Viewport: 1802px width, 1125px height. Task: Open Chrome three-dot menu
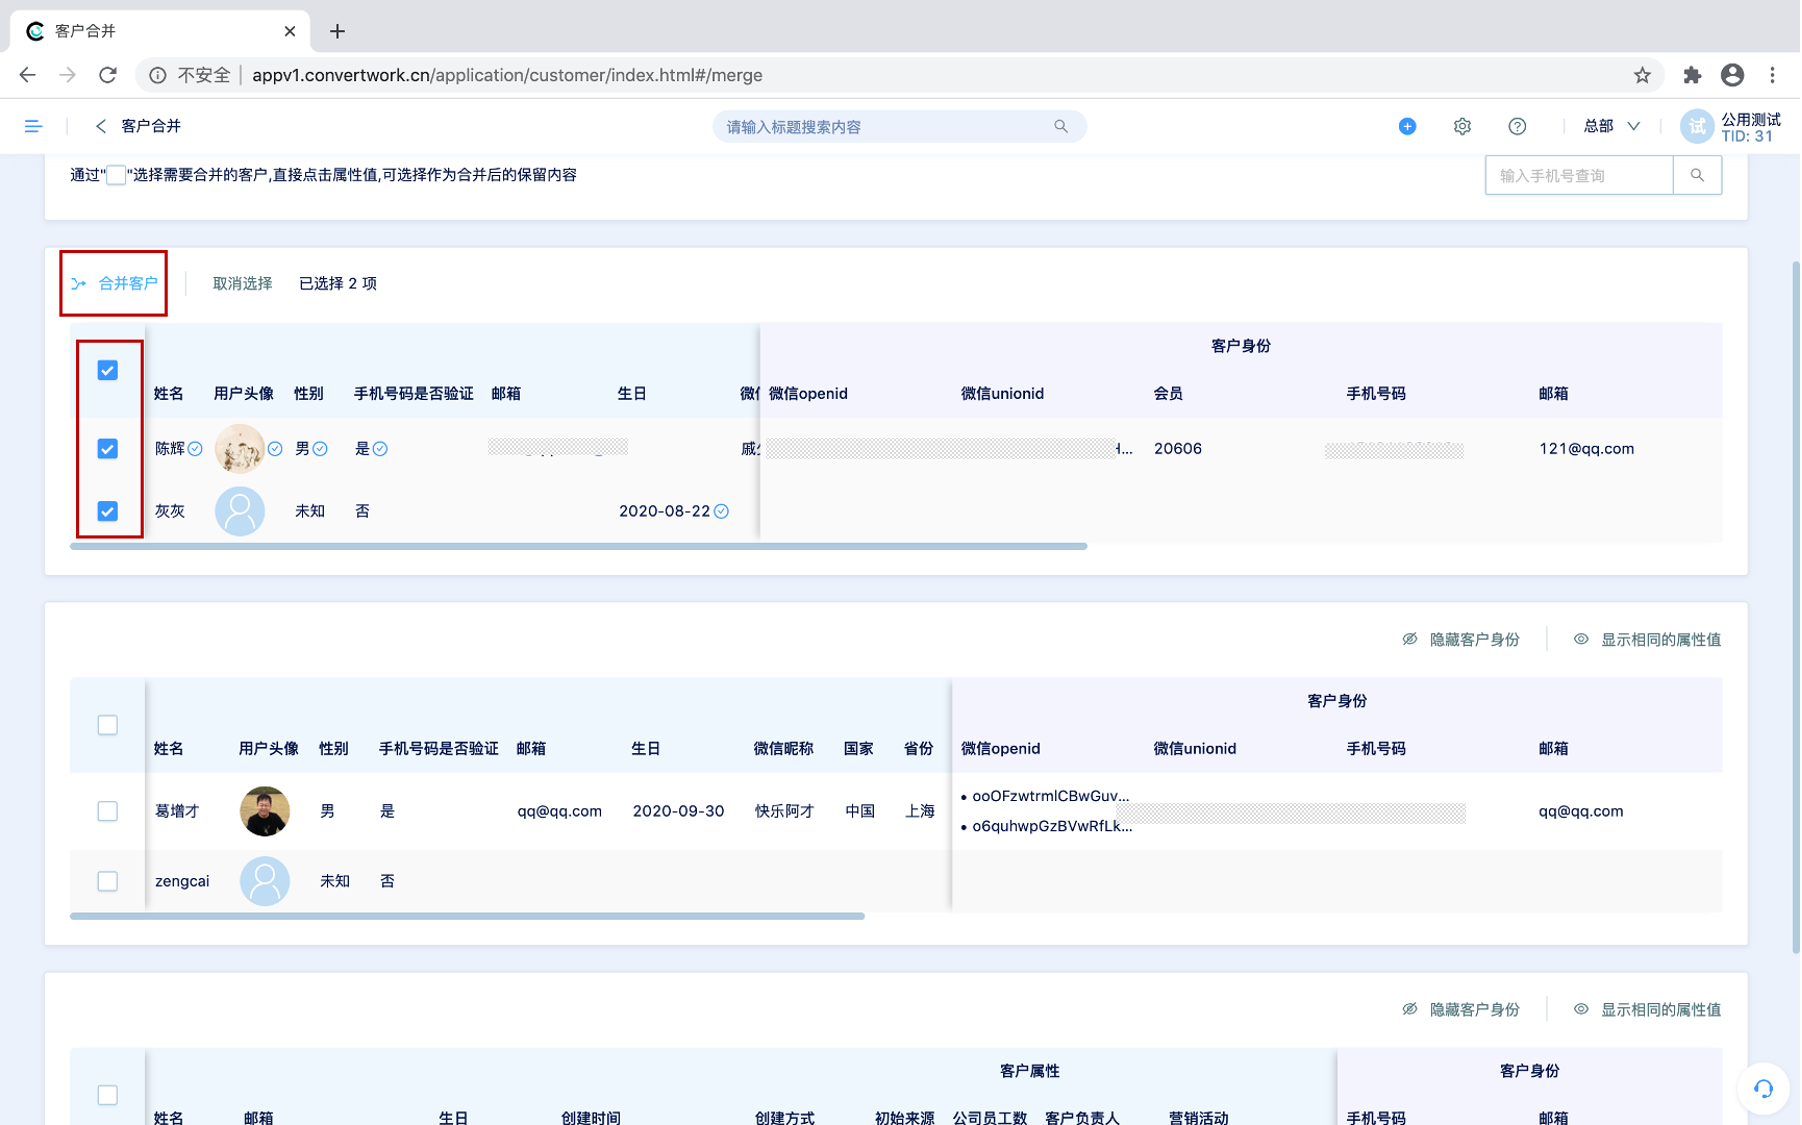pos(1773,75)
